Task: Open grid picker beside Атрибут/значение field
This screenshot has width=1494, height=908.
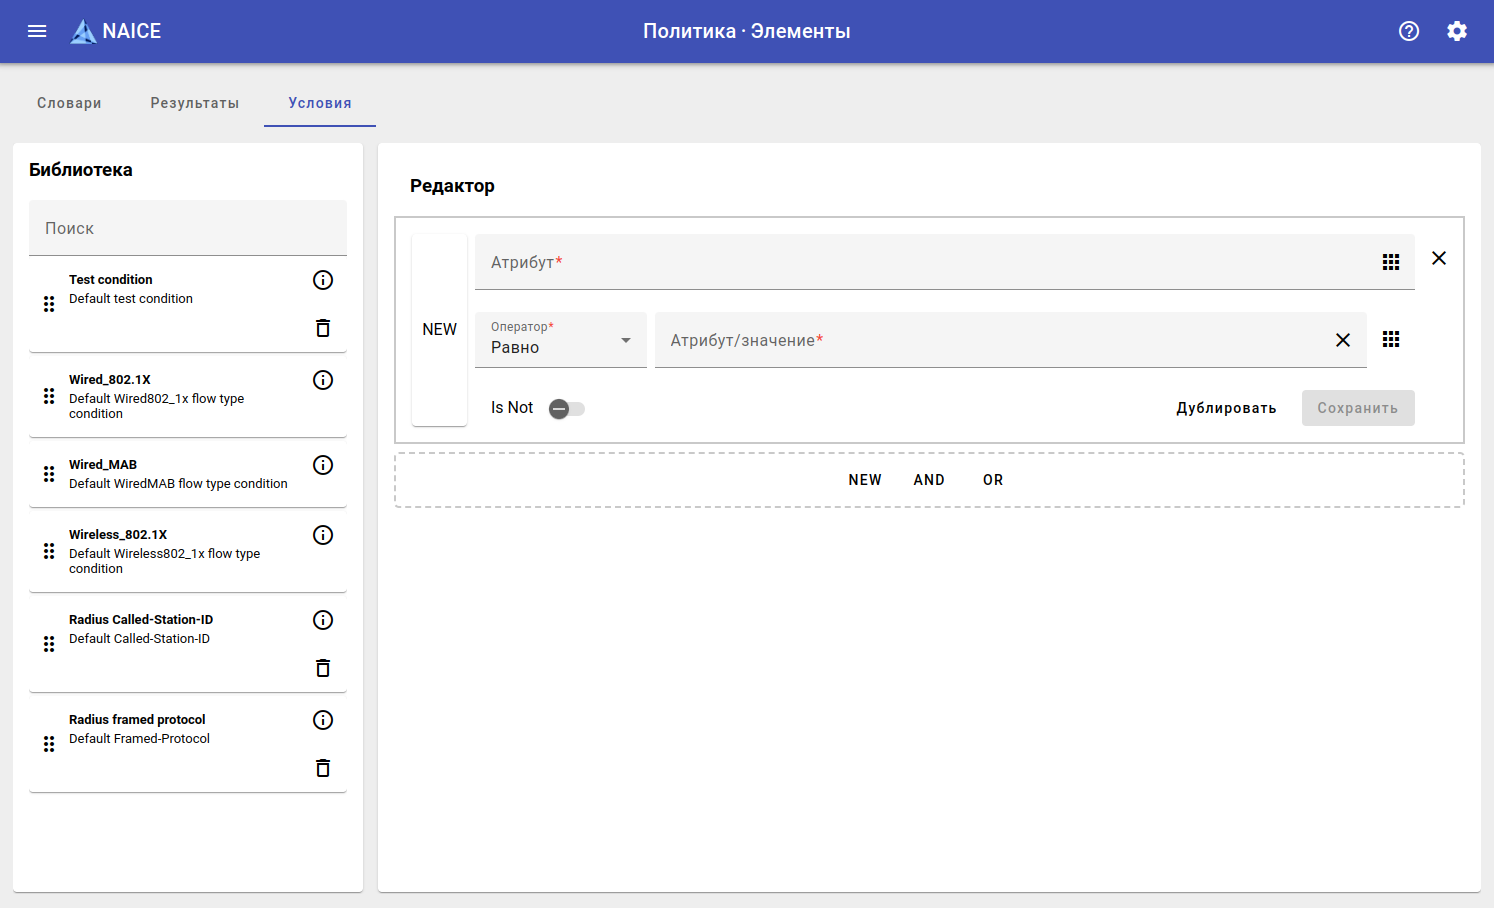Action: click(1391, 340)
